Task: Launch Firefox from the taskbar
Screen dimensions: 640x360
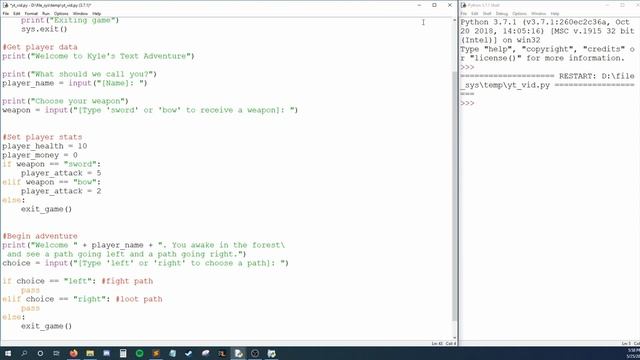Action: [x=73, y=353]
